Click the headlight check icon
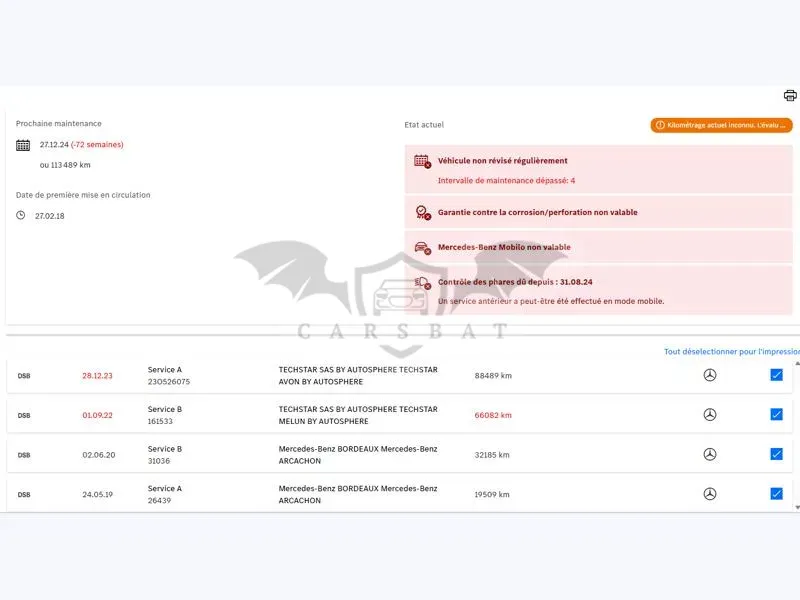This screenshot has width=800, height=600. [x=422, y=283]
